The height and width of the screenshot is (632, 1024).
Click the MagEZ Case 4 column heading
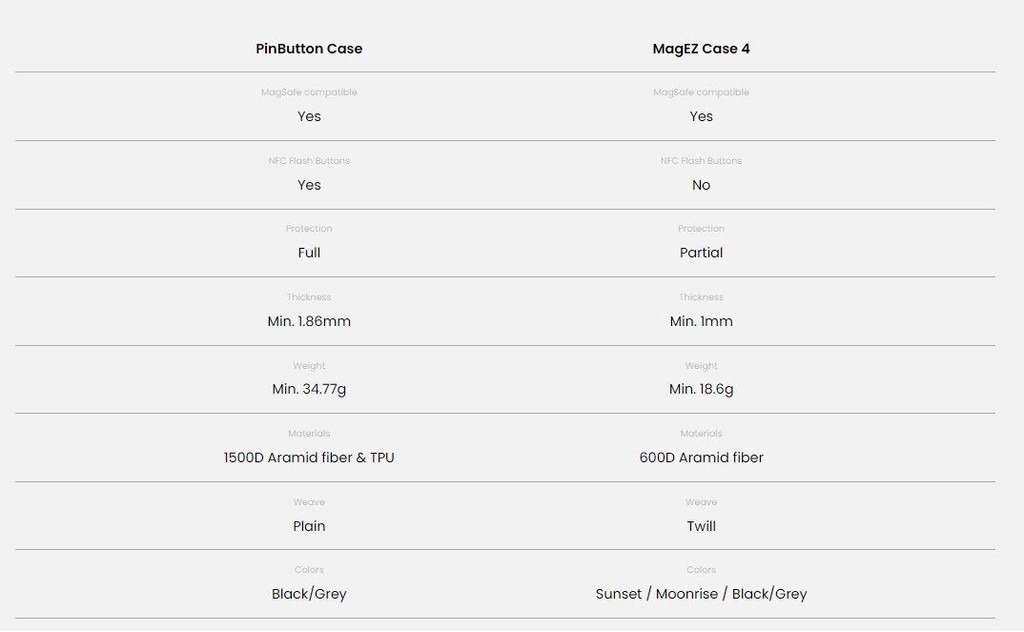click(x=701, y=49)
